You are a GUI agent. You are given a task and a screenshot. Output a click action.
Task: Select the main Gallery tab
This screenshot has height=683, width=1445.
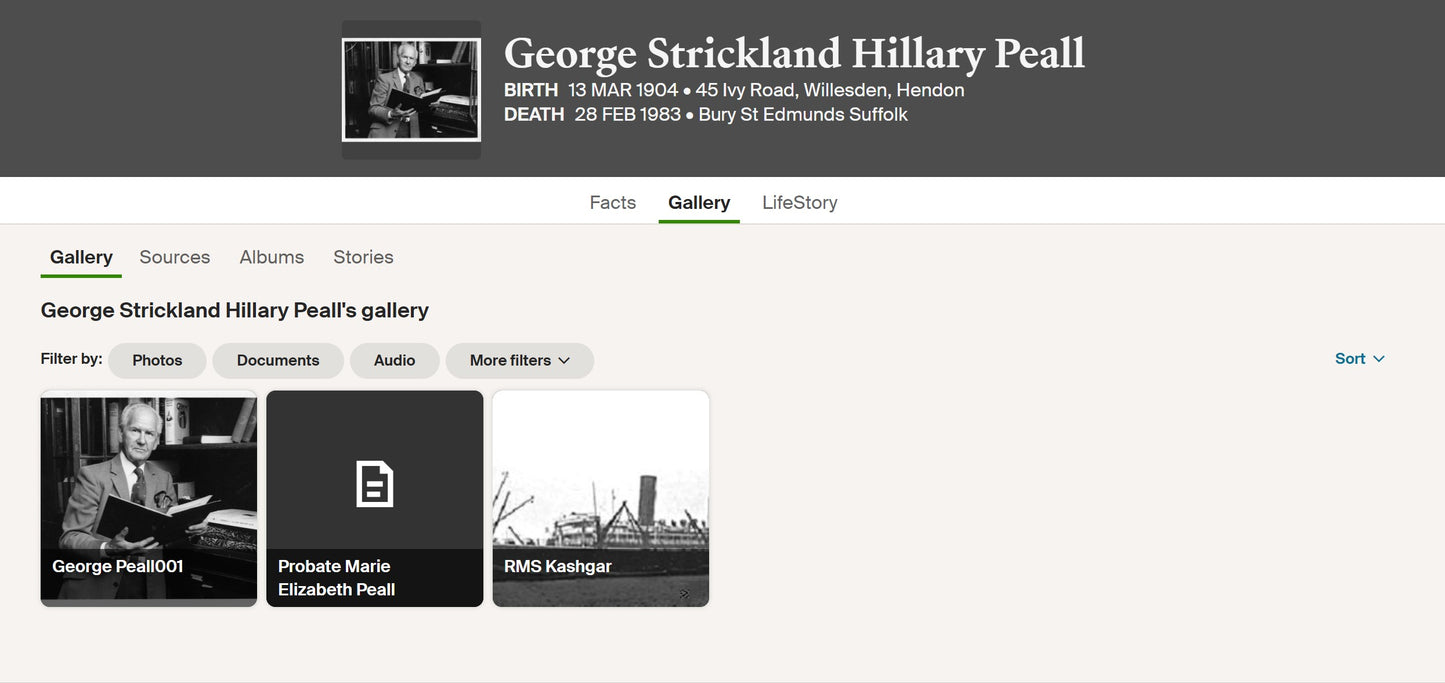[x=699, y=202]
